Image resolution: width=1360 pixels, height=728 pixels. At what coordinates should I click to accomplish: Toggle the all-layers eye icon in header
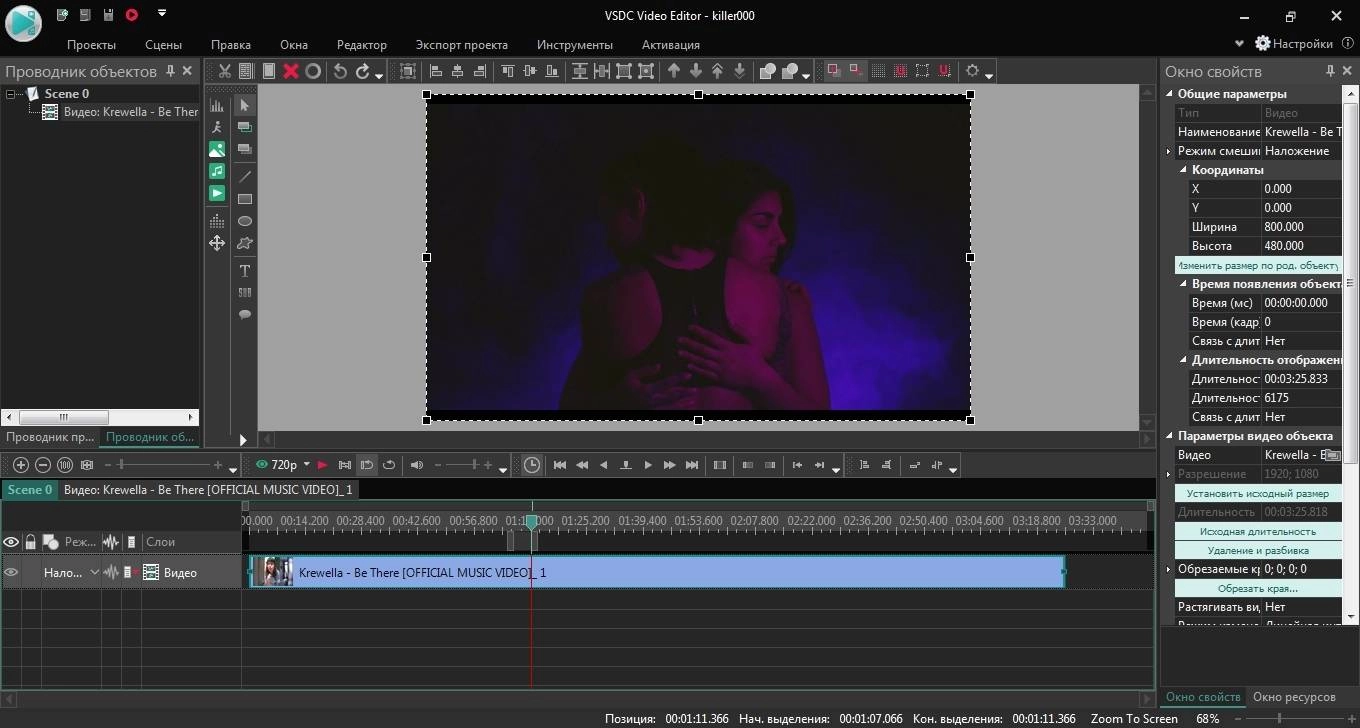(11, 542)
